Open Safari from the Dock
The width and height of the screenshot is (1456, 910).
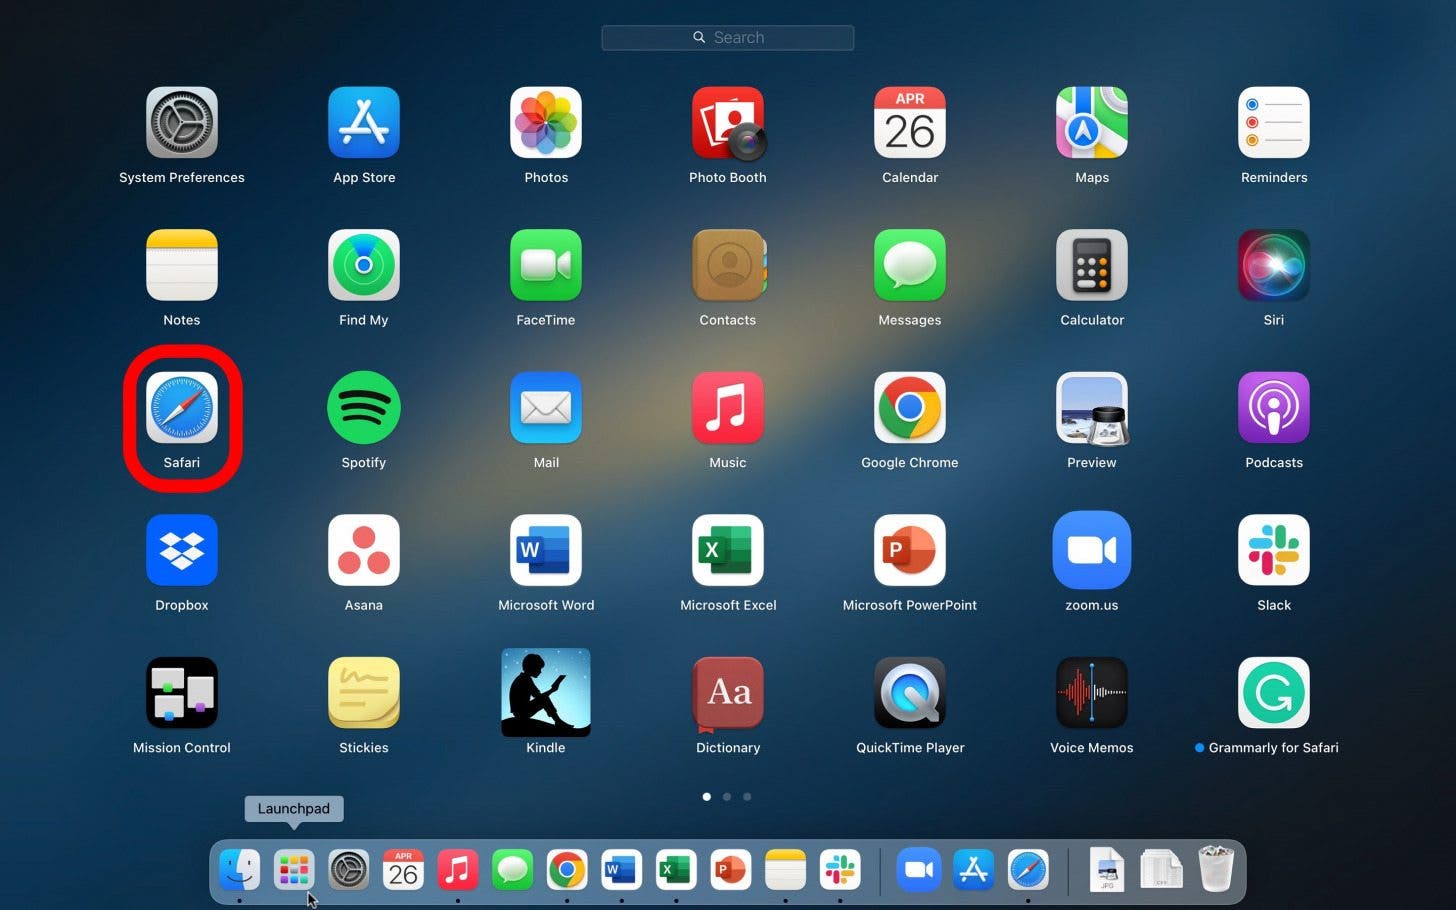click(x=1028, y=870)
